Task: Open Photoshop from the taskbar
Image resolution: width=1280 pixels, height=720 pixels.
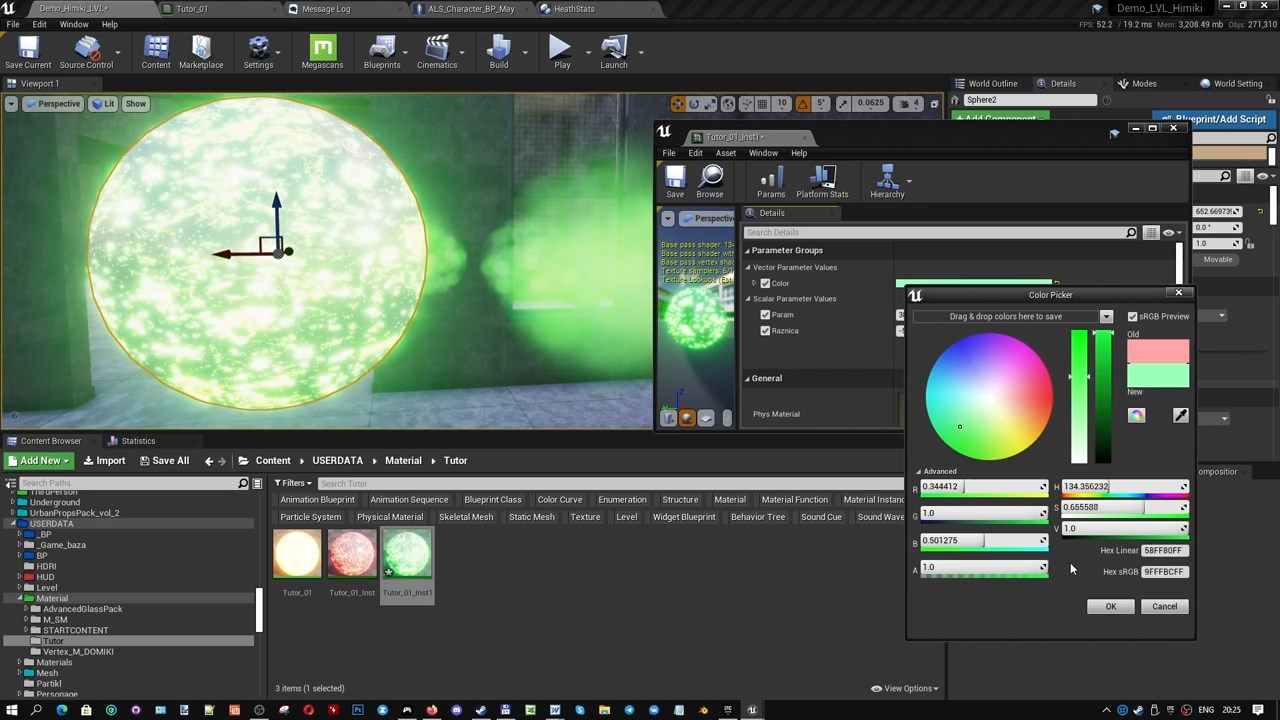Action: 357,710
